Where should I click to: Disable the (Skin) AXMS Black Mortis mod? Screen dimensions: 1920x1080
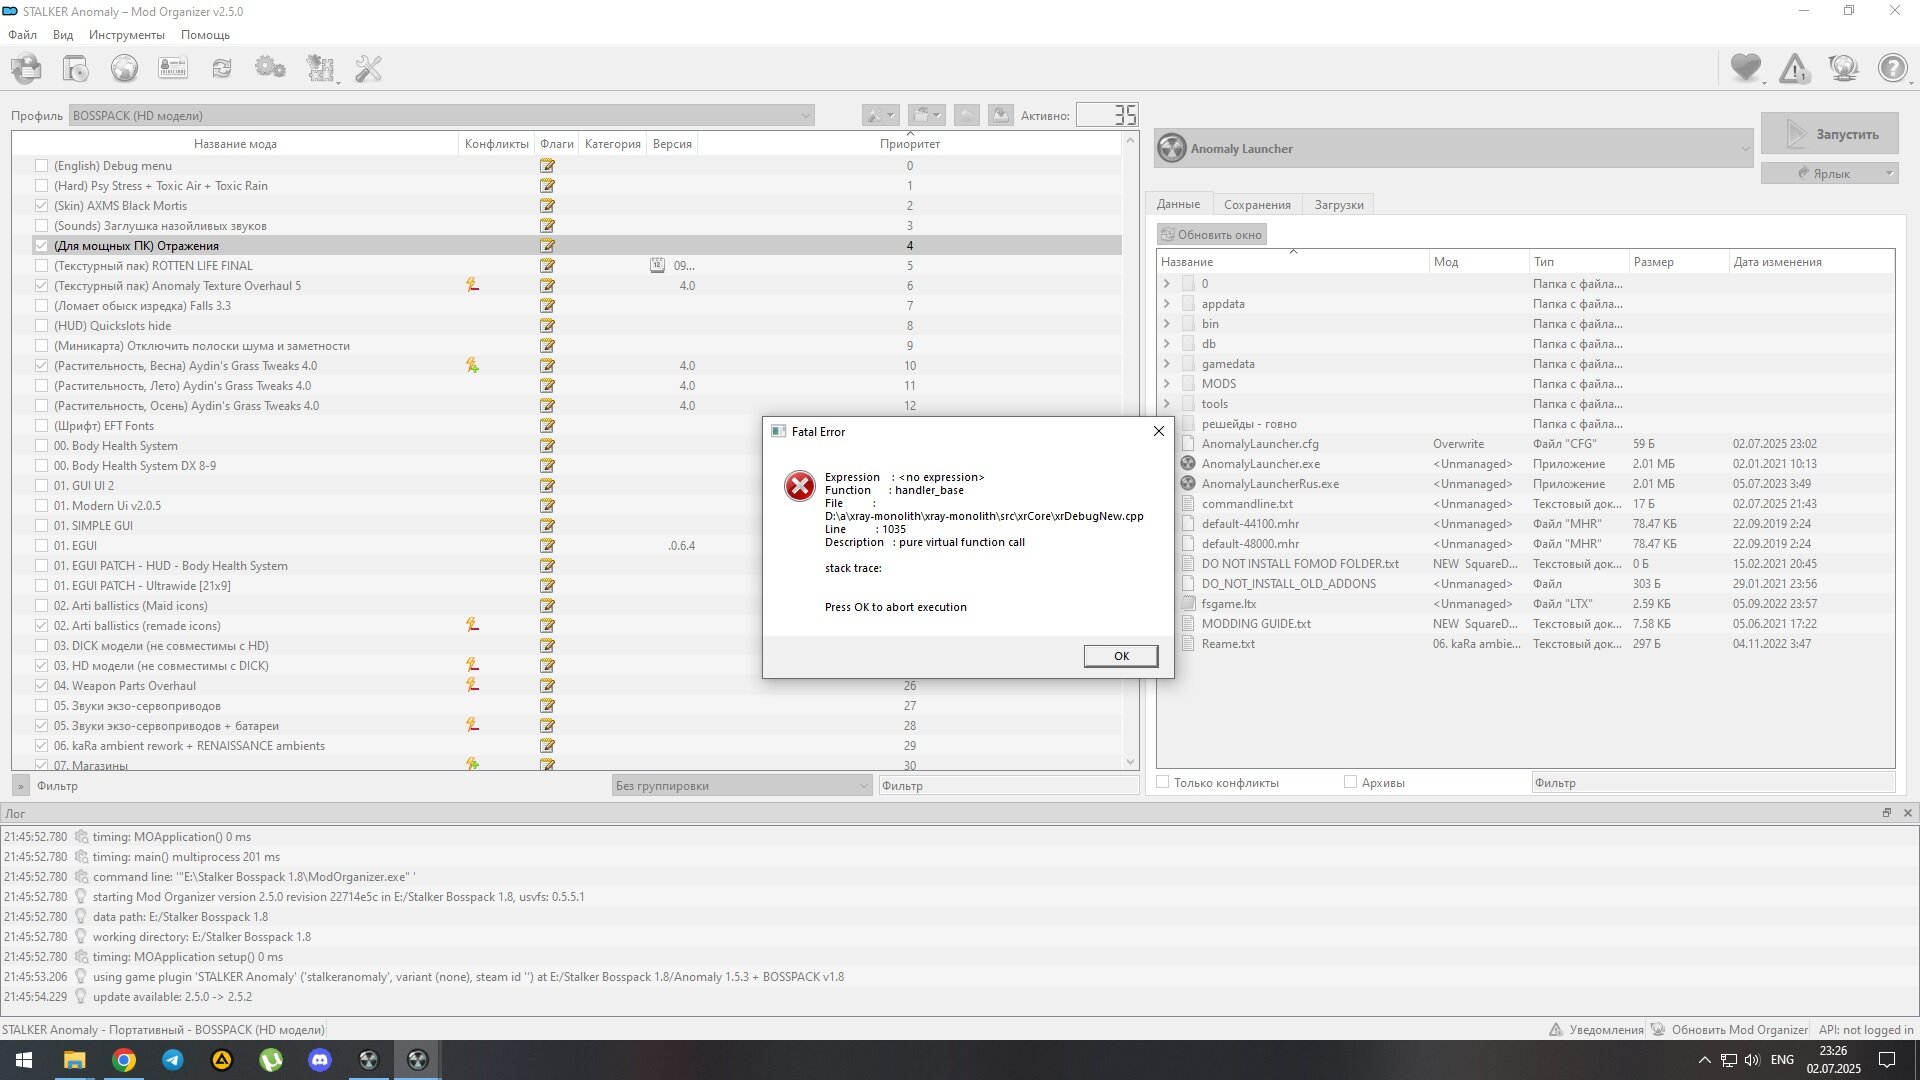click(x=41, y=206)
